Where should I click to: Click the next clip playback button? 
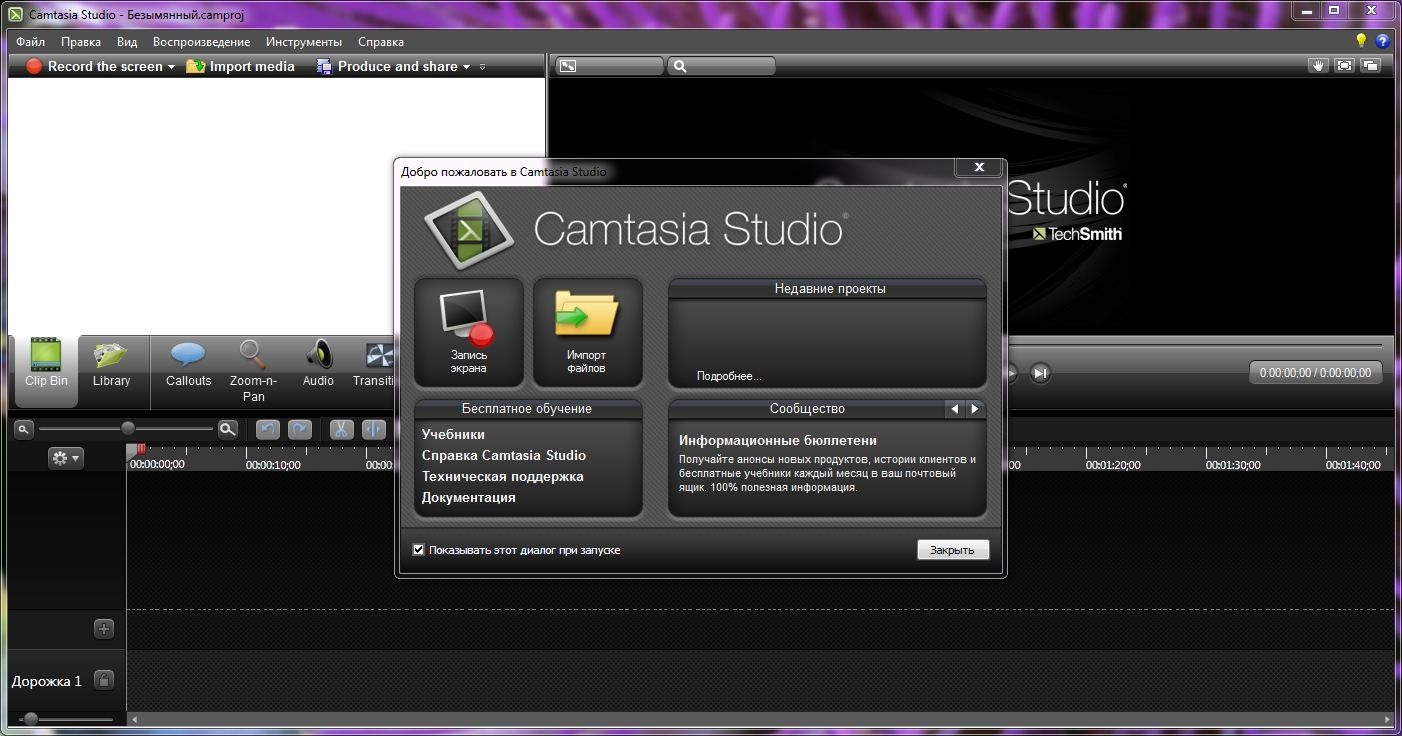coord(1040,373)
